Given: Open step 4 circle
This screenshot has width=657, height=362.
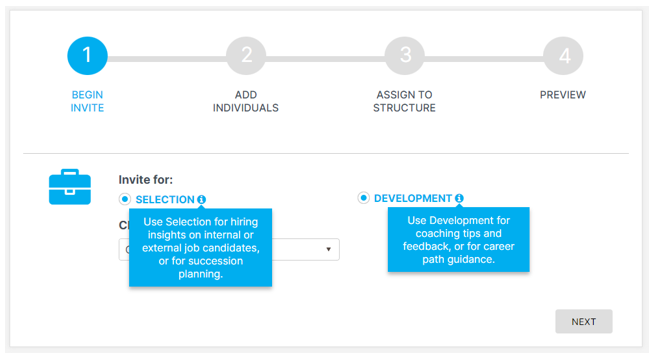Looking at the screenshot, I should [563, 56].
